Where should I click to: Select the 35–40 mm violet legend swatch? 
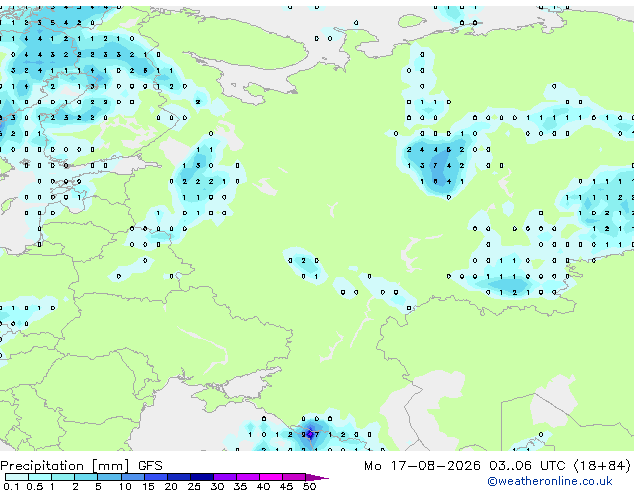[x=248, y=477]
